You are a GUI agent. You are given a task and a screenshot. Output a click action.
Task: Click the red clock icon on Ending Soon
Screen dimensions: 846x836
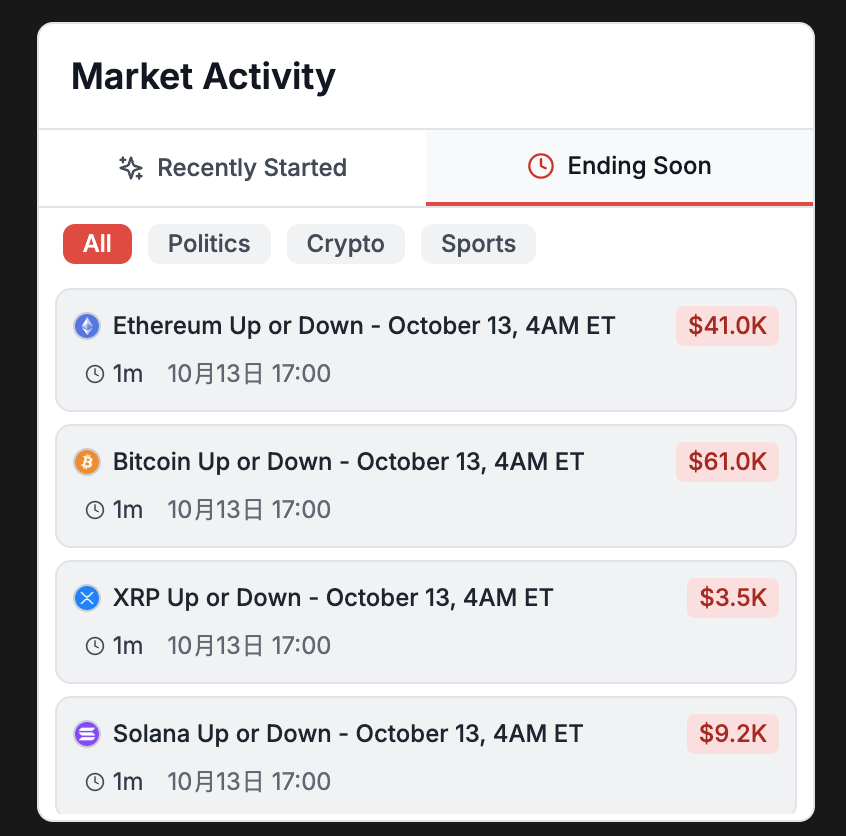540,166
